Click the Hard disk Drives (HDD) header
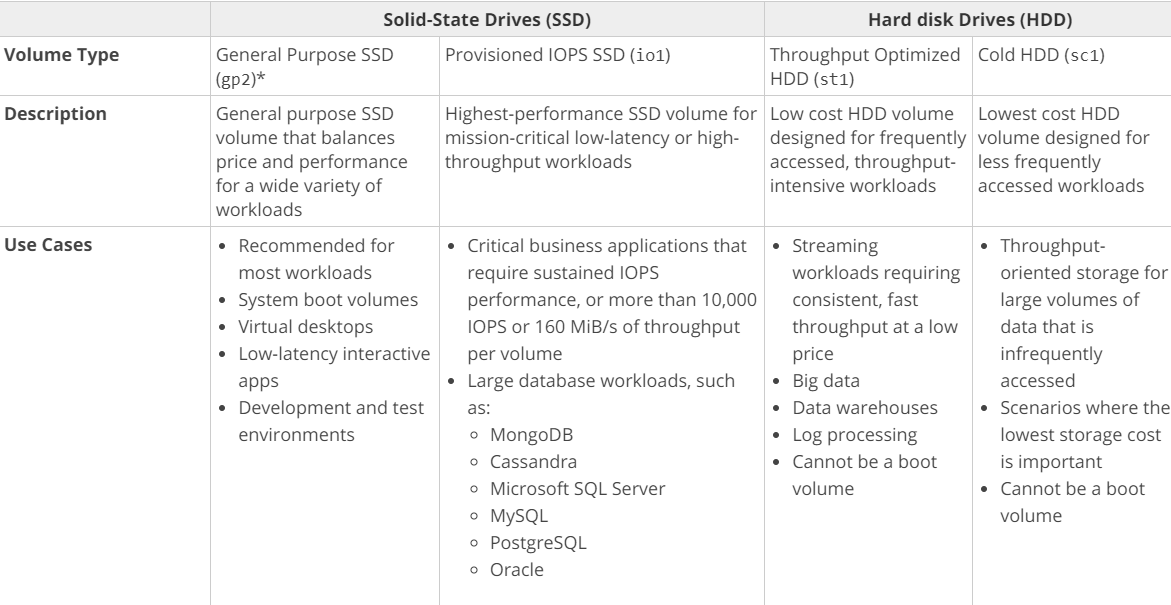This screenshot has width=1171, height=605. pyautogui.click(x=969, y=20)
